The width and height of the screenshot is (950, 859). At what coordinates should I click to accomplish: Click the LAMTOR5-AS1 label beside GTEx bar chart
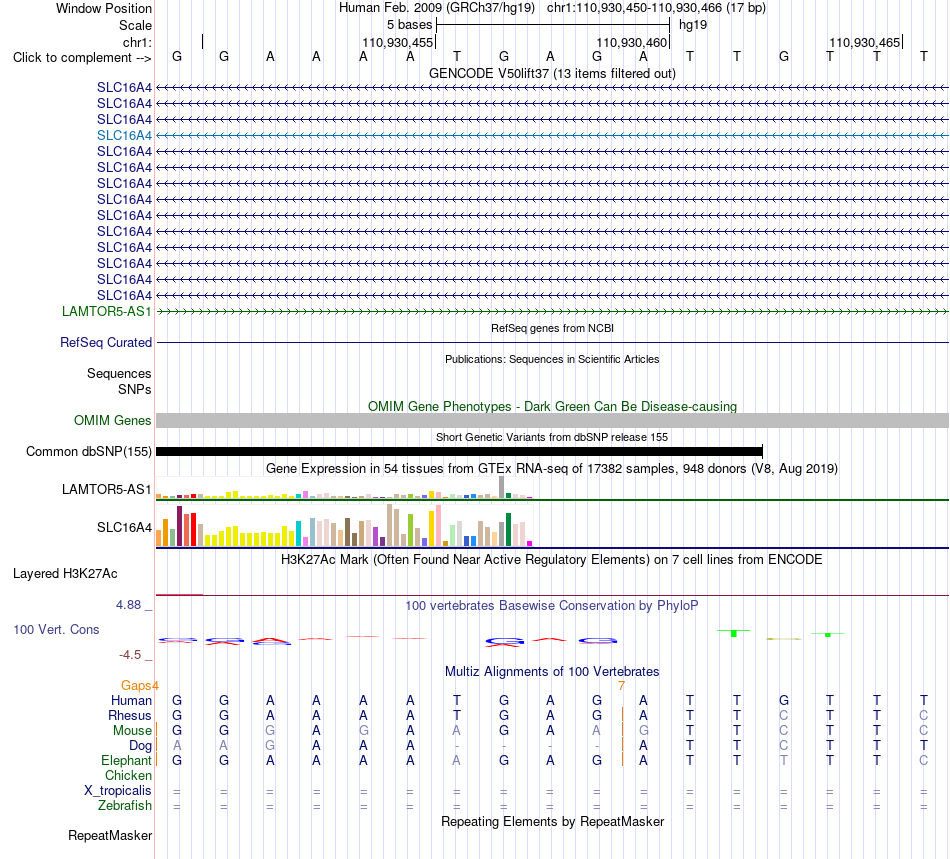point(107,489)
